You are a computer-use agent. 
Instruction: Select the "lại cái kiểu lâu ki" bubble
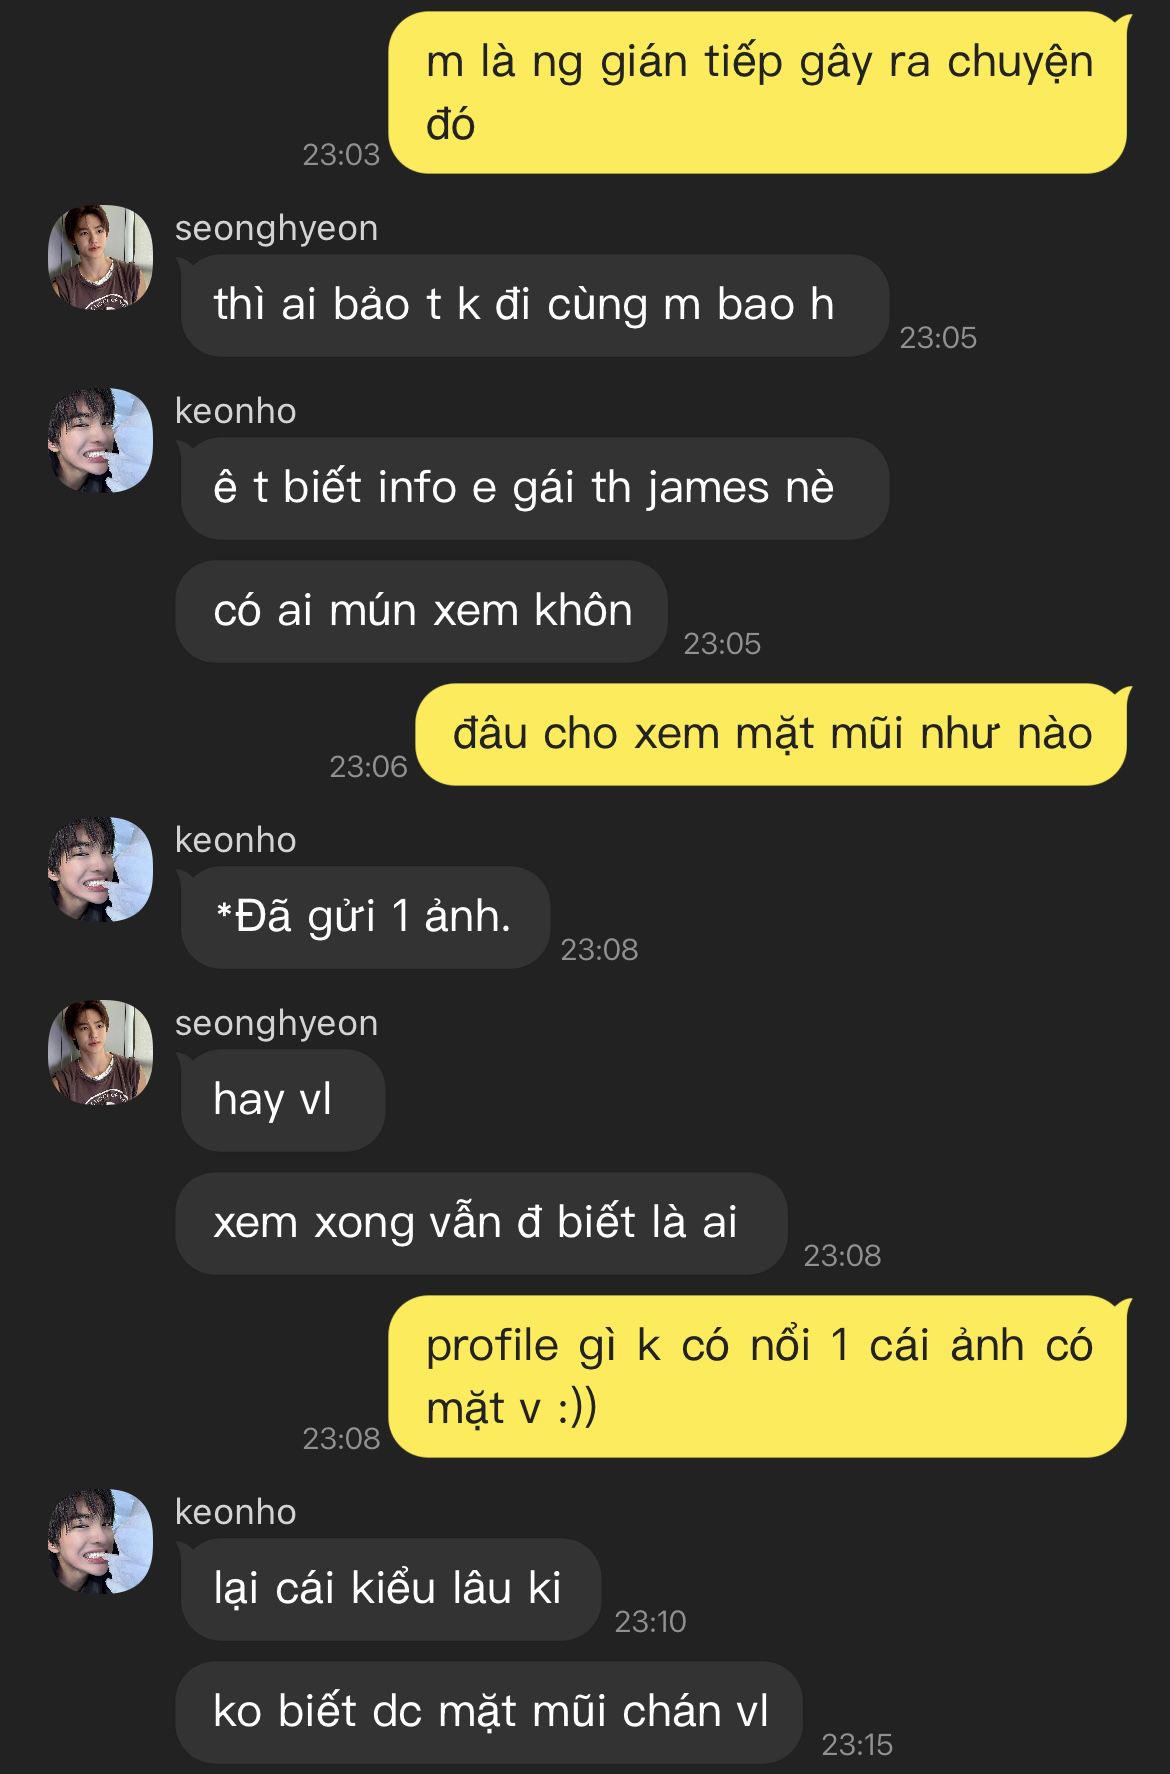[x=390, y=1589]
